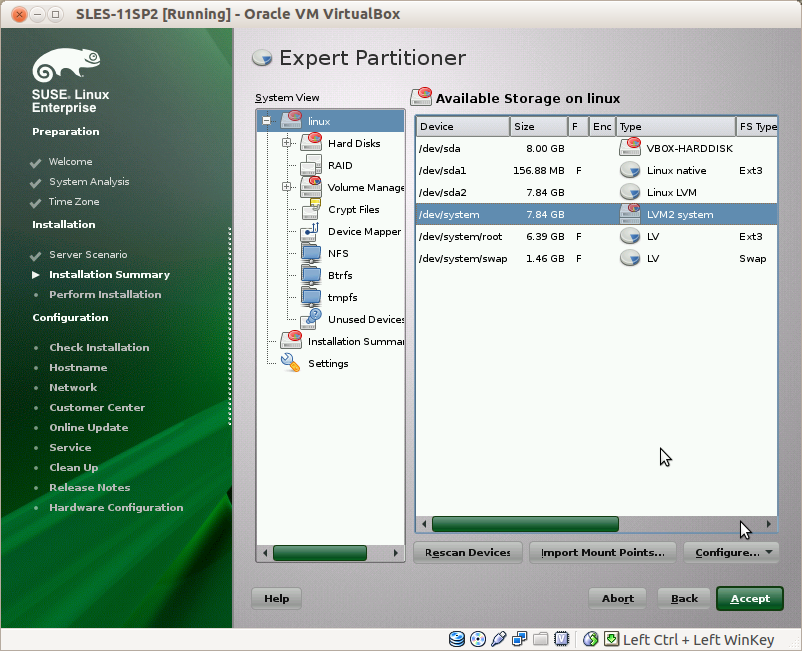Select the /dev/system row
The width and height of the screenshot is (802, 651).
596,214
